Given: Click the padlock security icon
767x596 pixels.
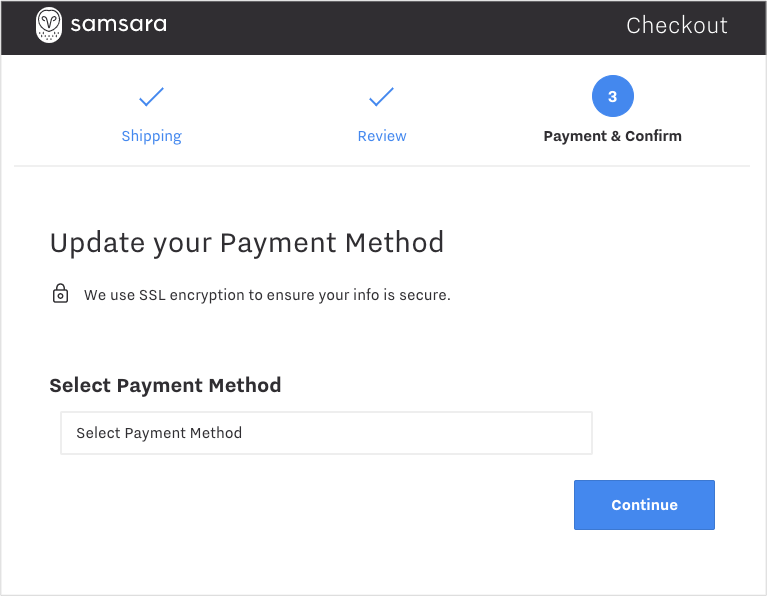Looking at the screenshot, I should click(x=60, y=294).
